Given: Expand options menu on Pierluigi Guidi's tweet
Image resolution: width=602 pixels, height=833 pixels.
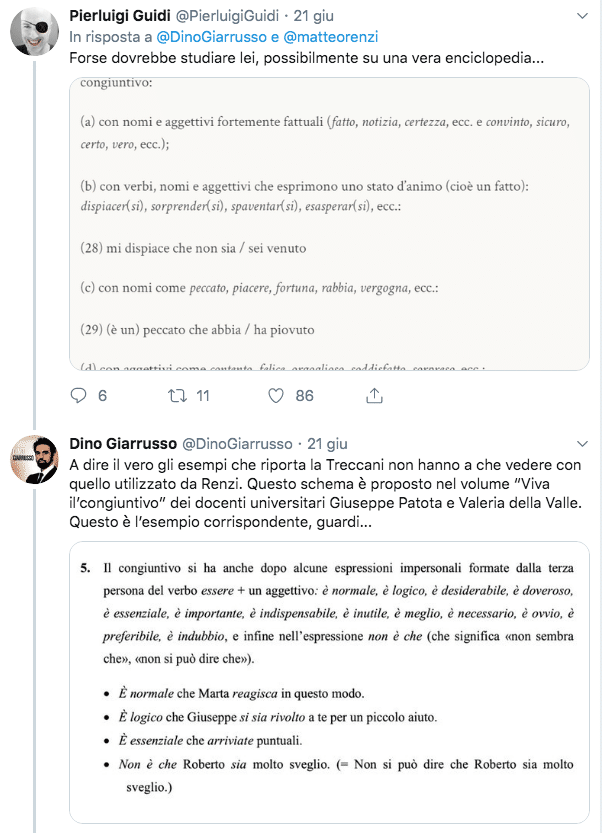Looking at the screenshot, I should 583,17.
